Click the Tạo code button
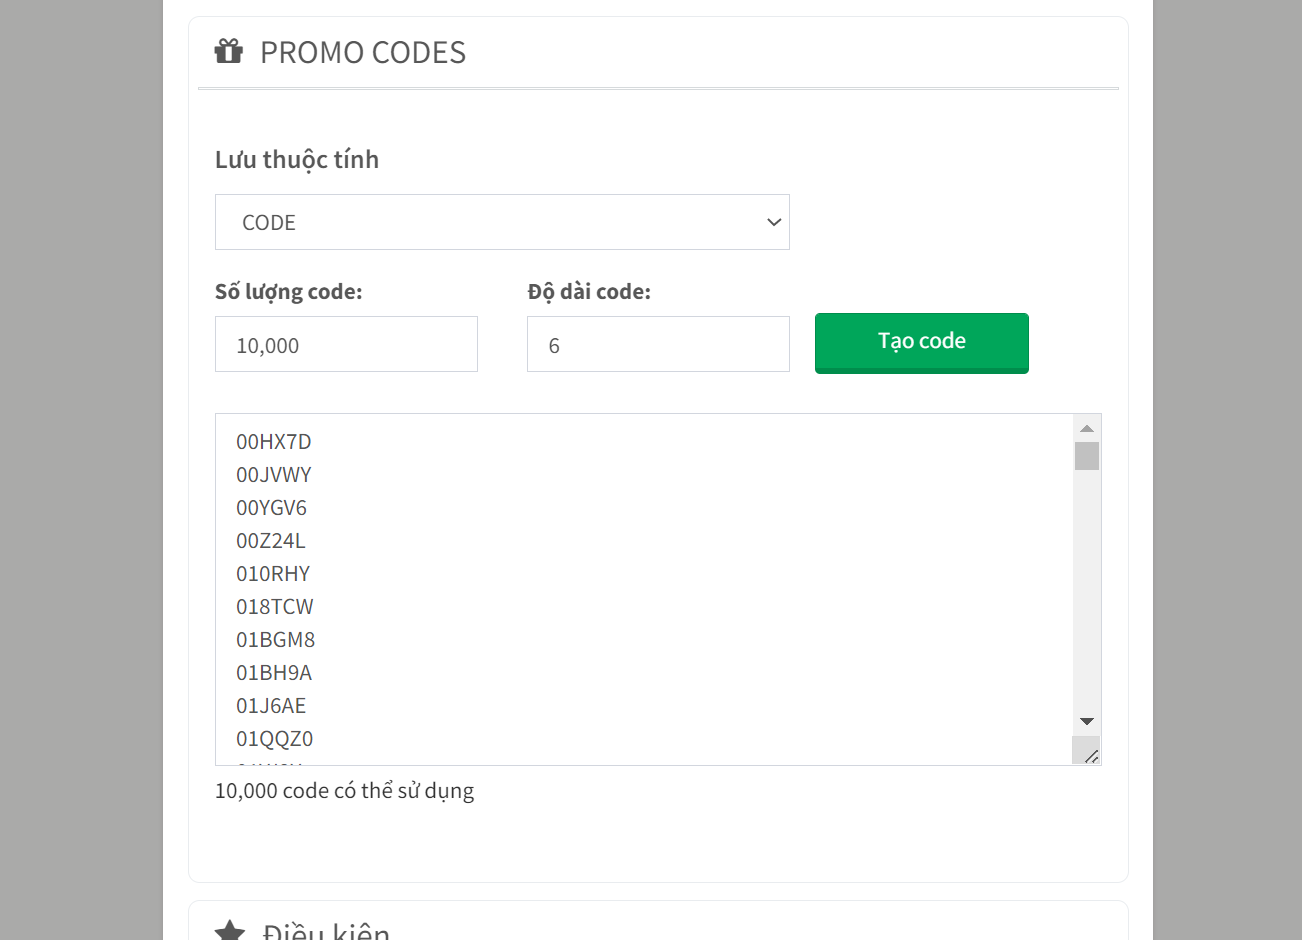This screenshot has width=1302, height=940. [x=922, y=343]
